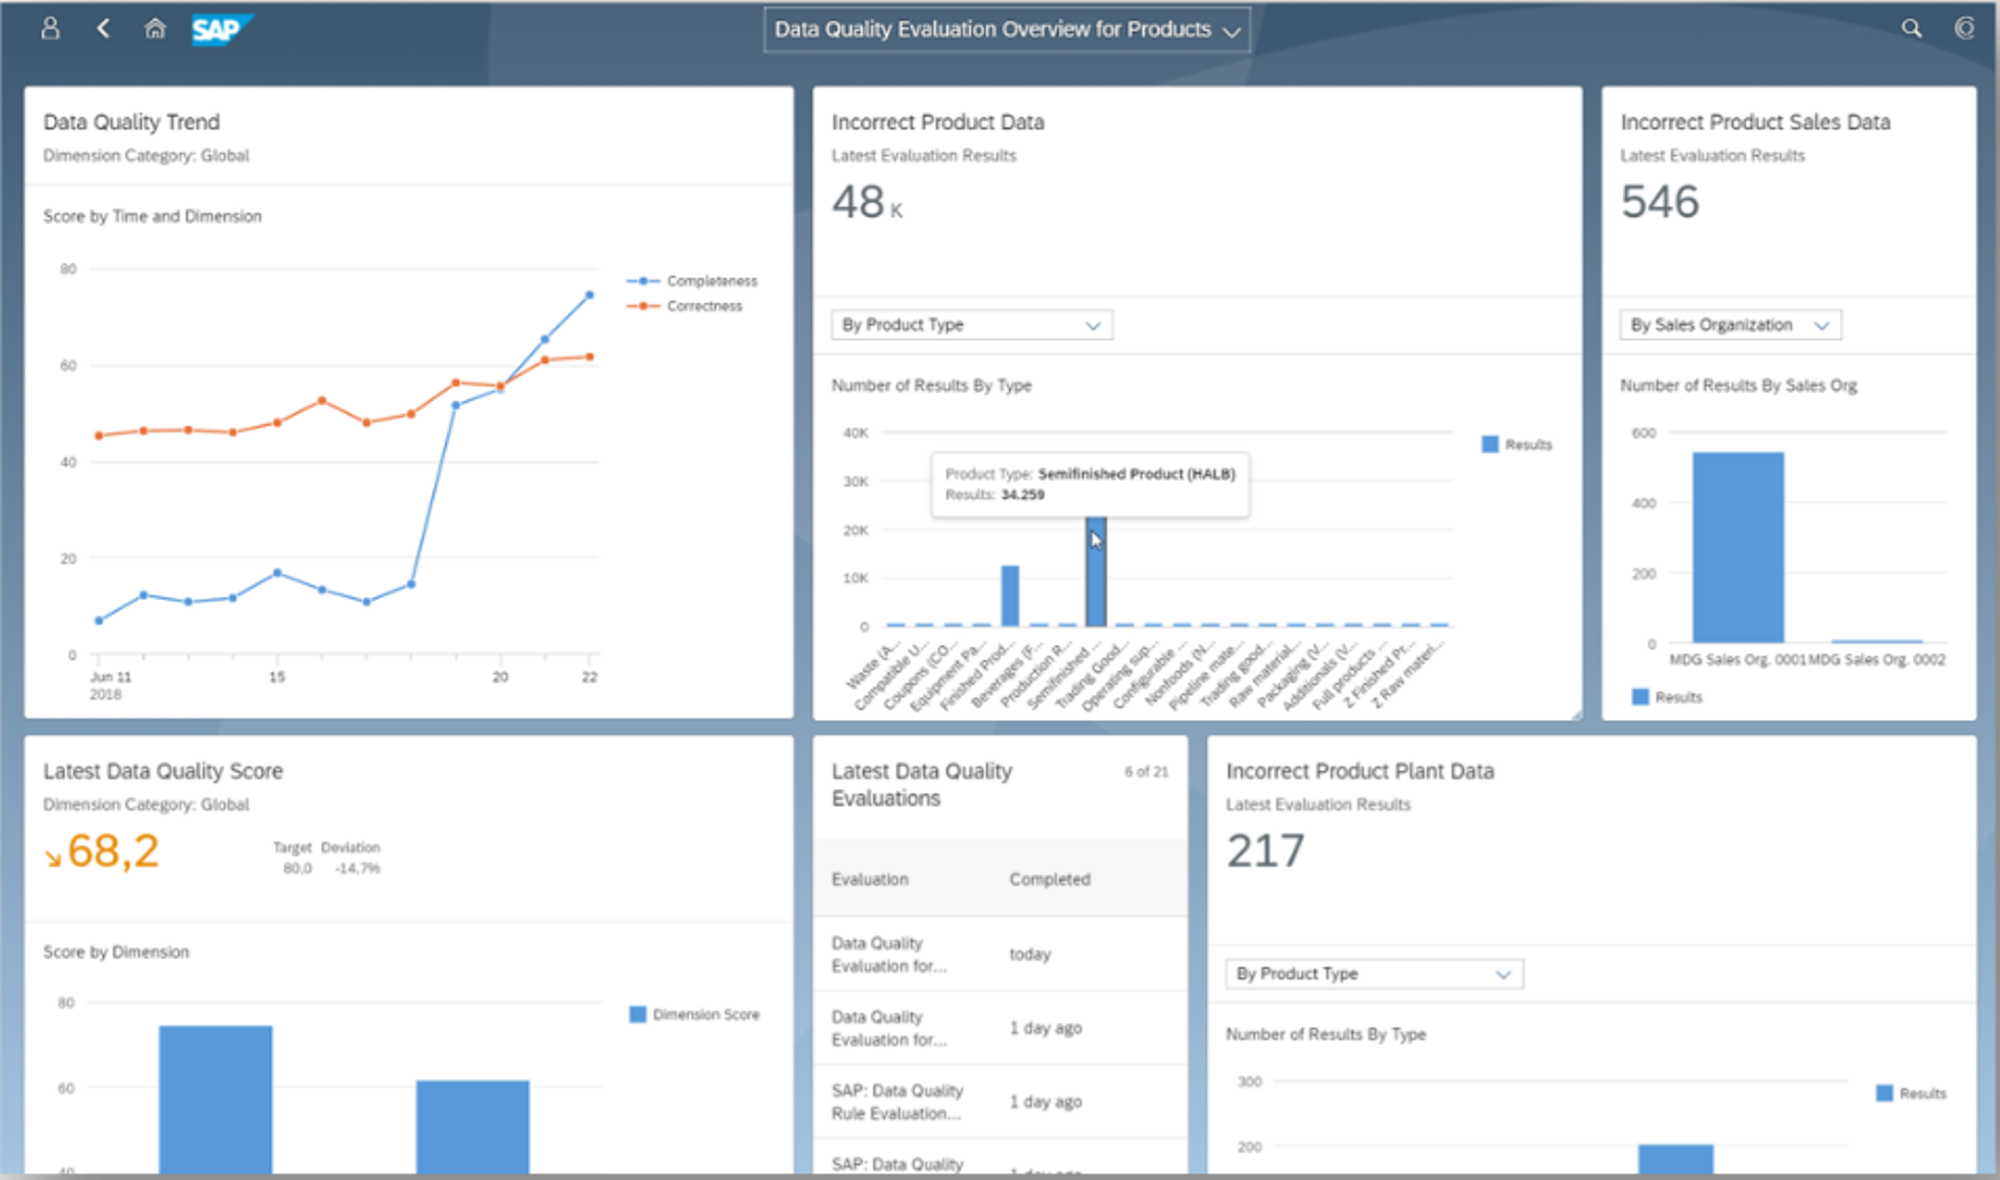Viewport: 2000px width, 1180px height.
Task: Click the Evaluation column header
Action: coord(870,879)
